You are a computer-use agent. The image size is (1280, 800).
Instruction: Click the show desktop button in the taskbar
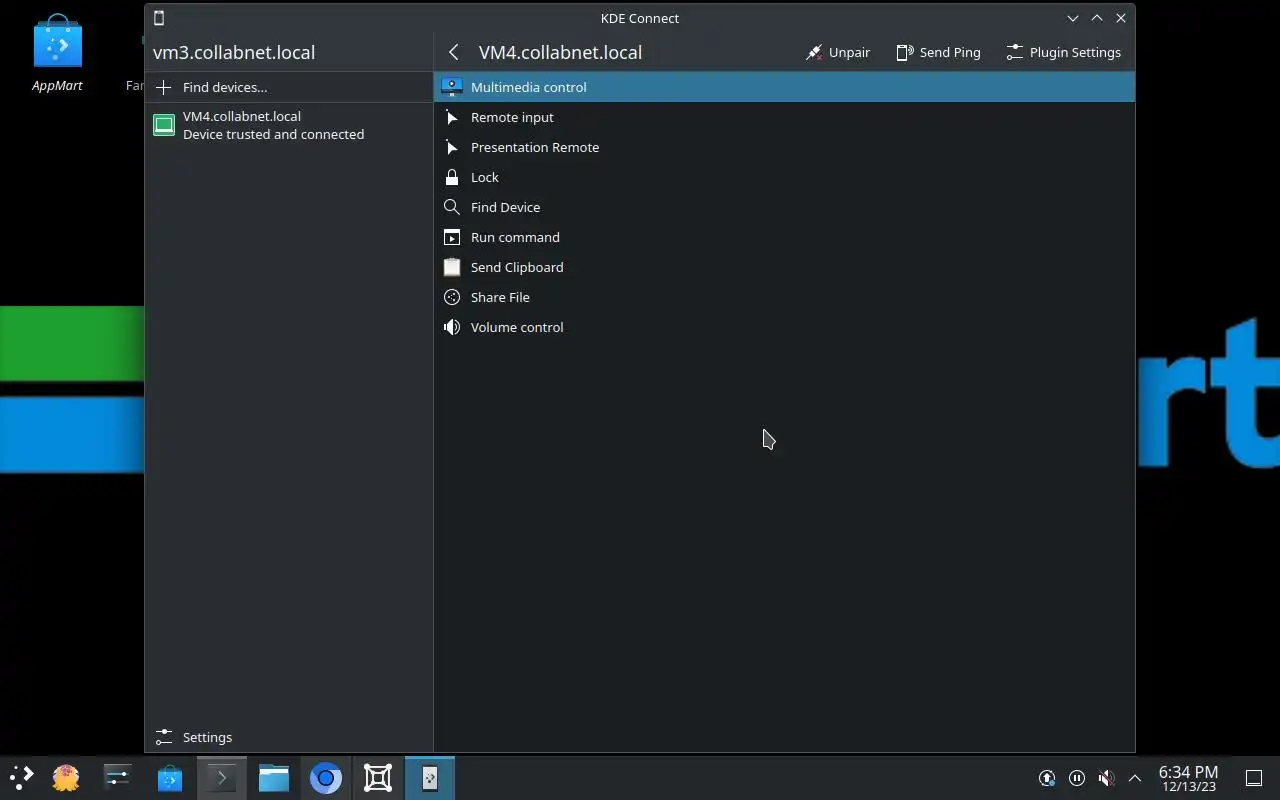[x=1253, y=777]
